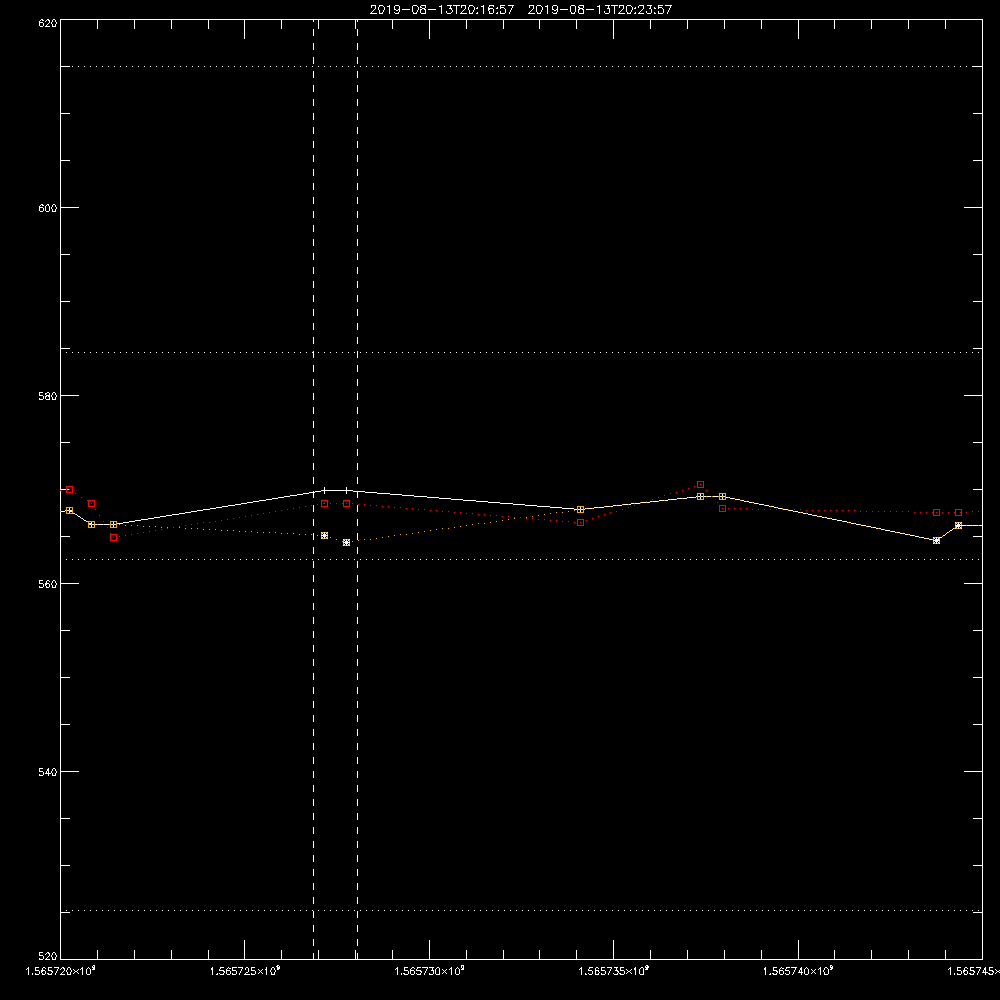Select the y-axis label 520

pyautogui.click(x=48, y=957)
